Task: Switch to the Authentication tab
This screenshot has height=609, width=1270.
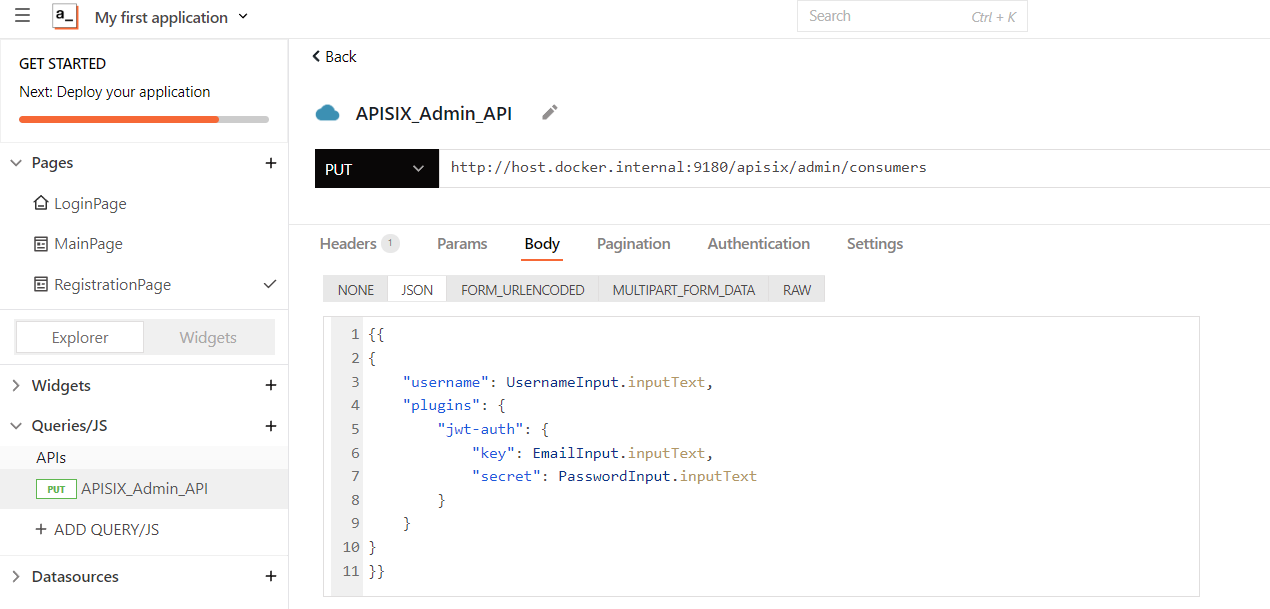Action: (758, 243)
